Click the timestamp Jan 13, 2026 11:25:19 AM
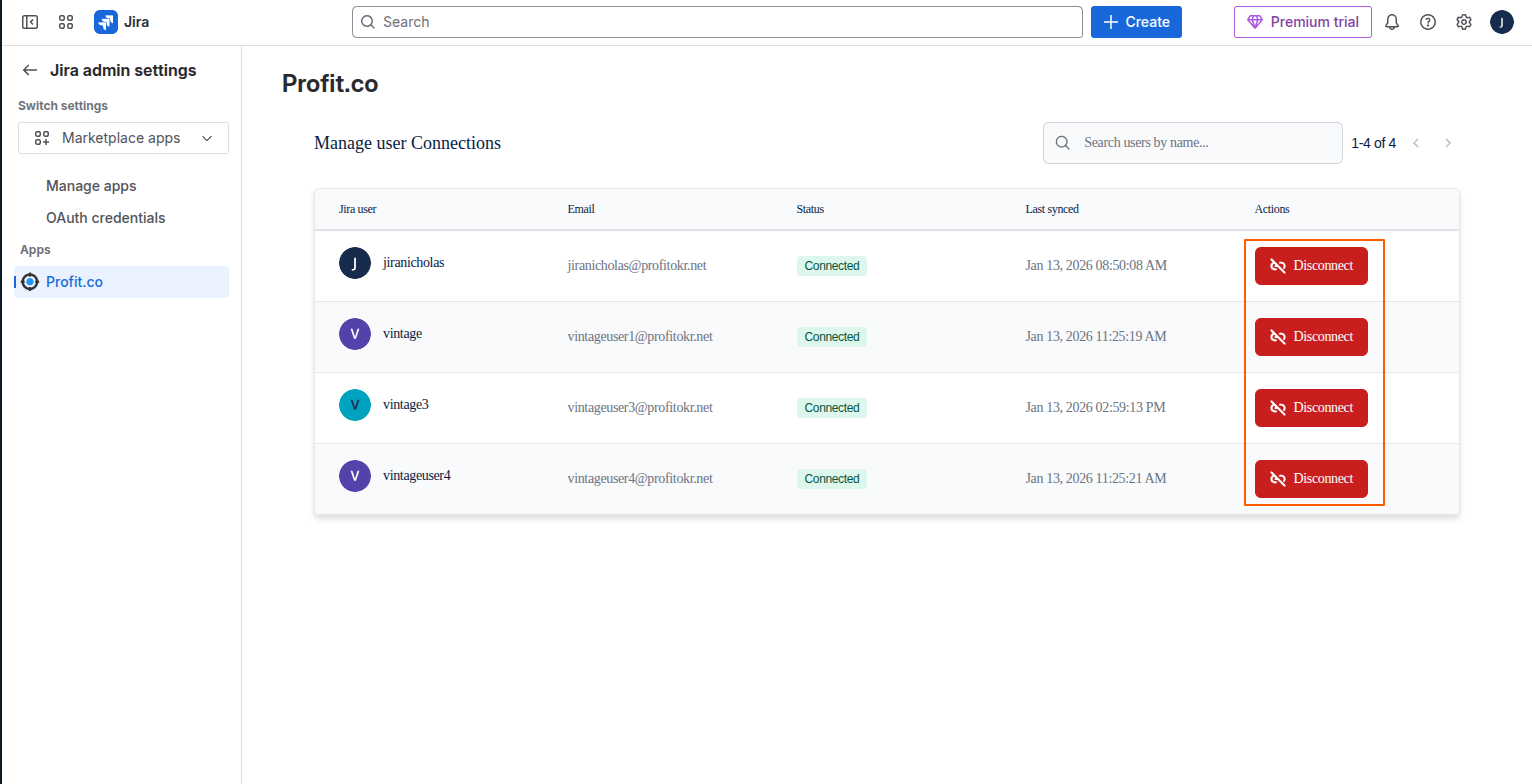Screen dimensions: 1532x784 (x=1096, y=337)
